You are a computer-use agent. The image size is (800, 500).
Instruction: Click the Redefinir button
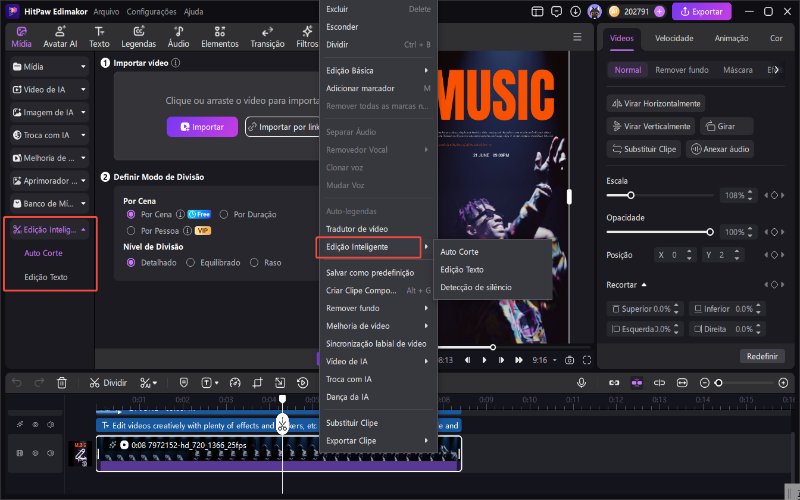(762, 356)
